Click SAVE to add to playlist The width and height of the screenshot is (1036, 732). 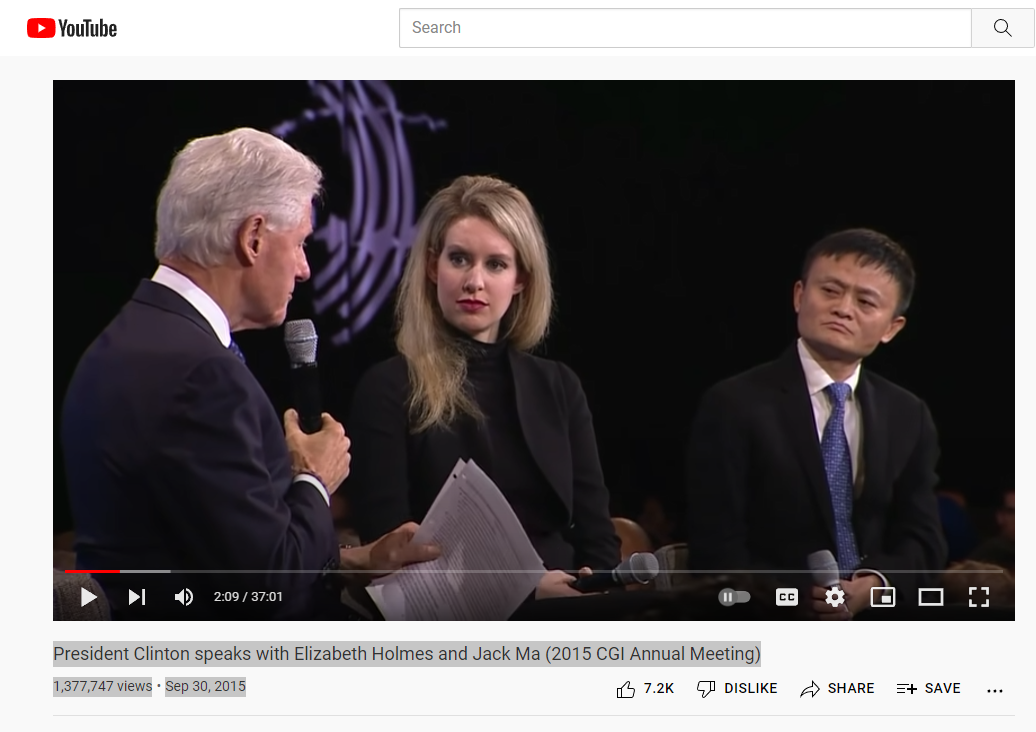pyautogui.click(x=928, y=689)
